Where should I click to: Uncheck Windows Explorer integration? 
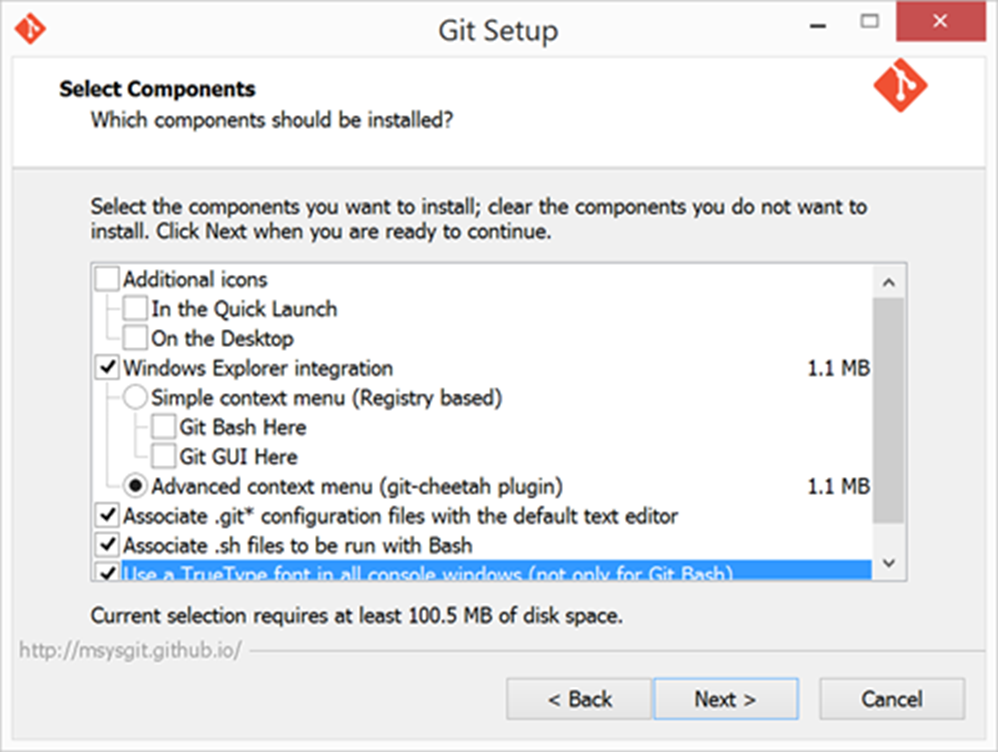pyautogui.click(x=108, y=367)
